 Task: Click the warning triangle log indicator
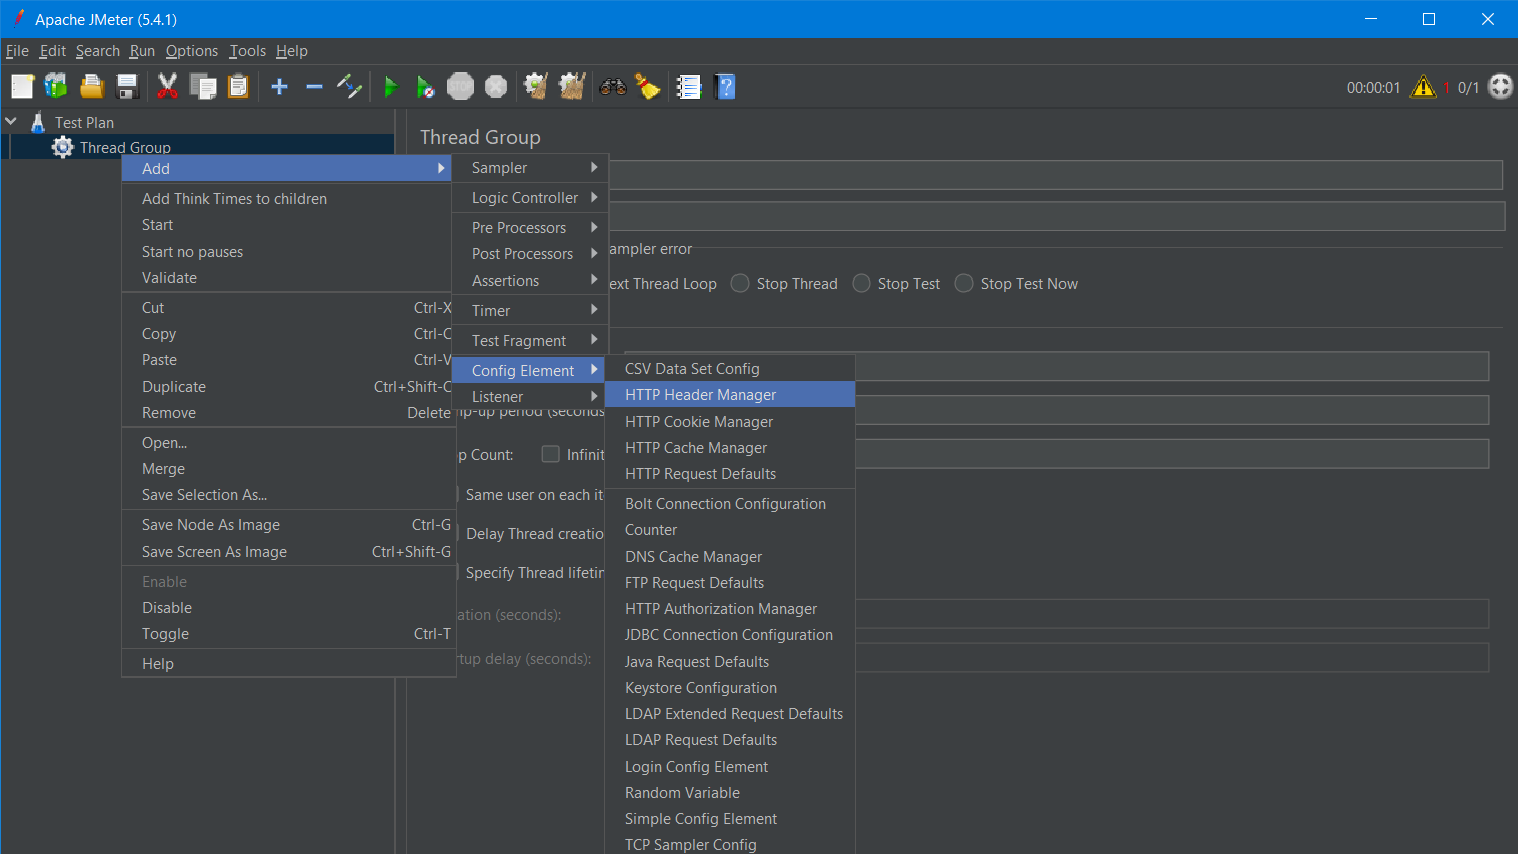coord(1423,87)
